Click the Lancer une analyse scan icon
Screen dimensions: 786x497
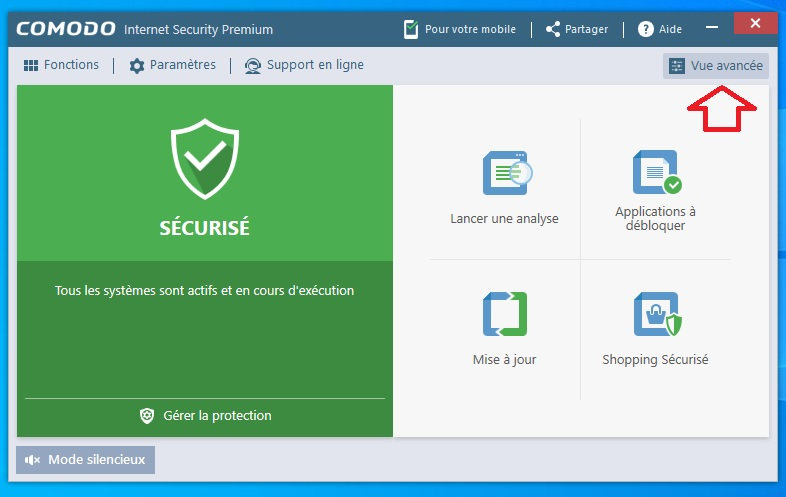tap(507, 173)
